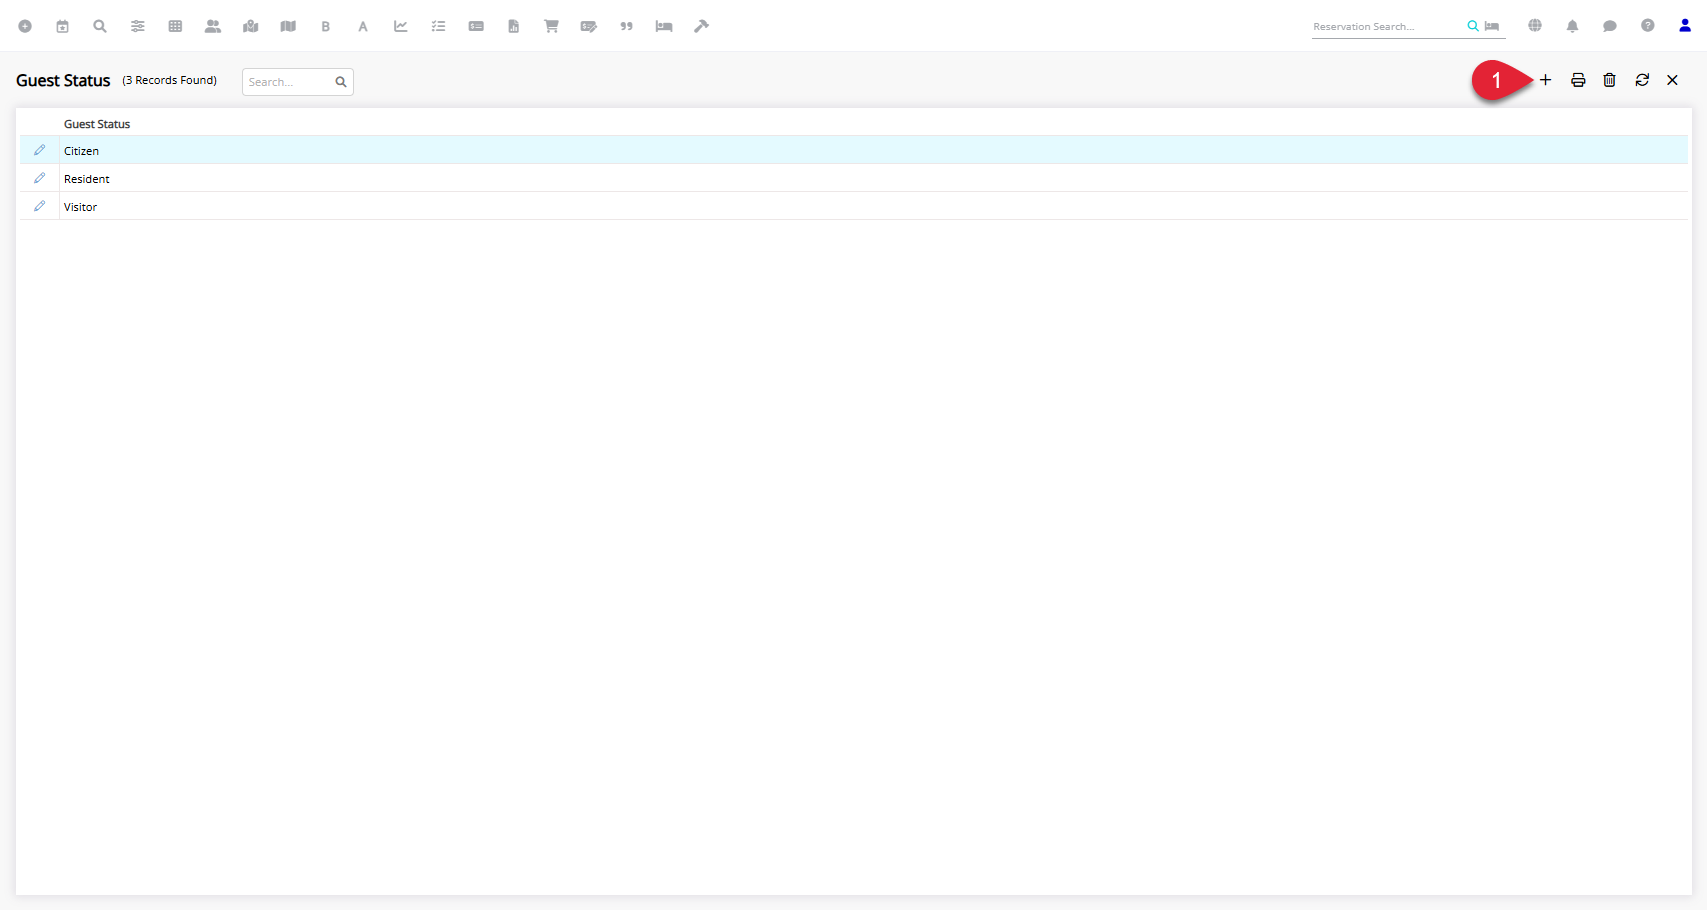Open the help question mark icon

tap(1648, 26)
